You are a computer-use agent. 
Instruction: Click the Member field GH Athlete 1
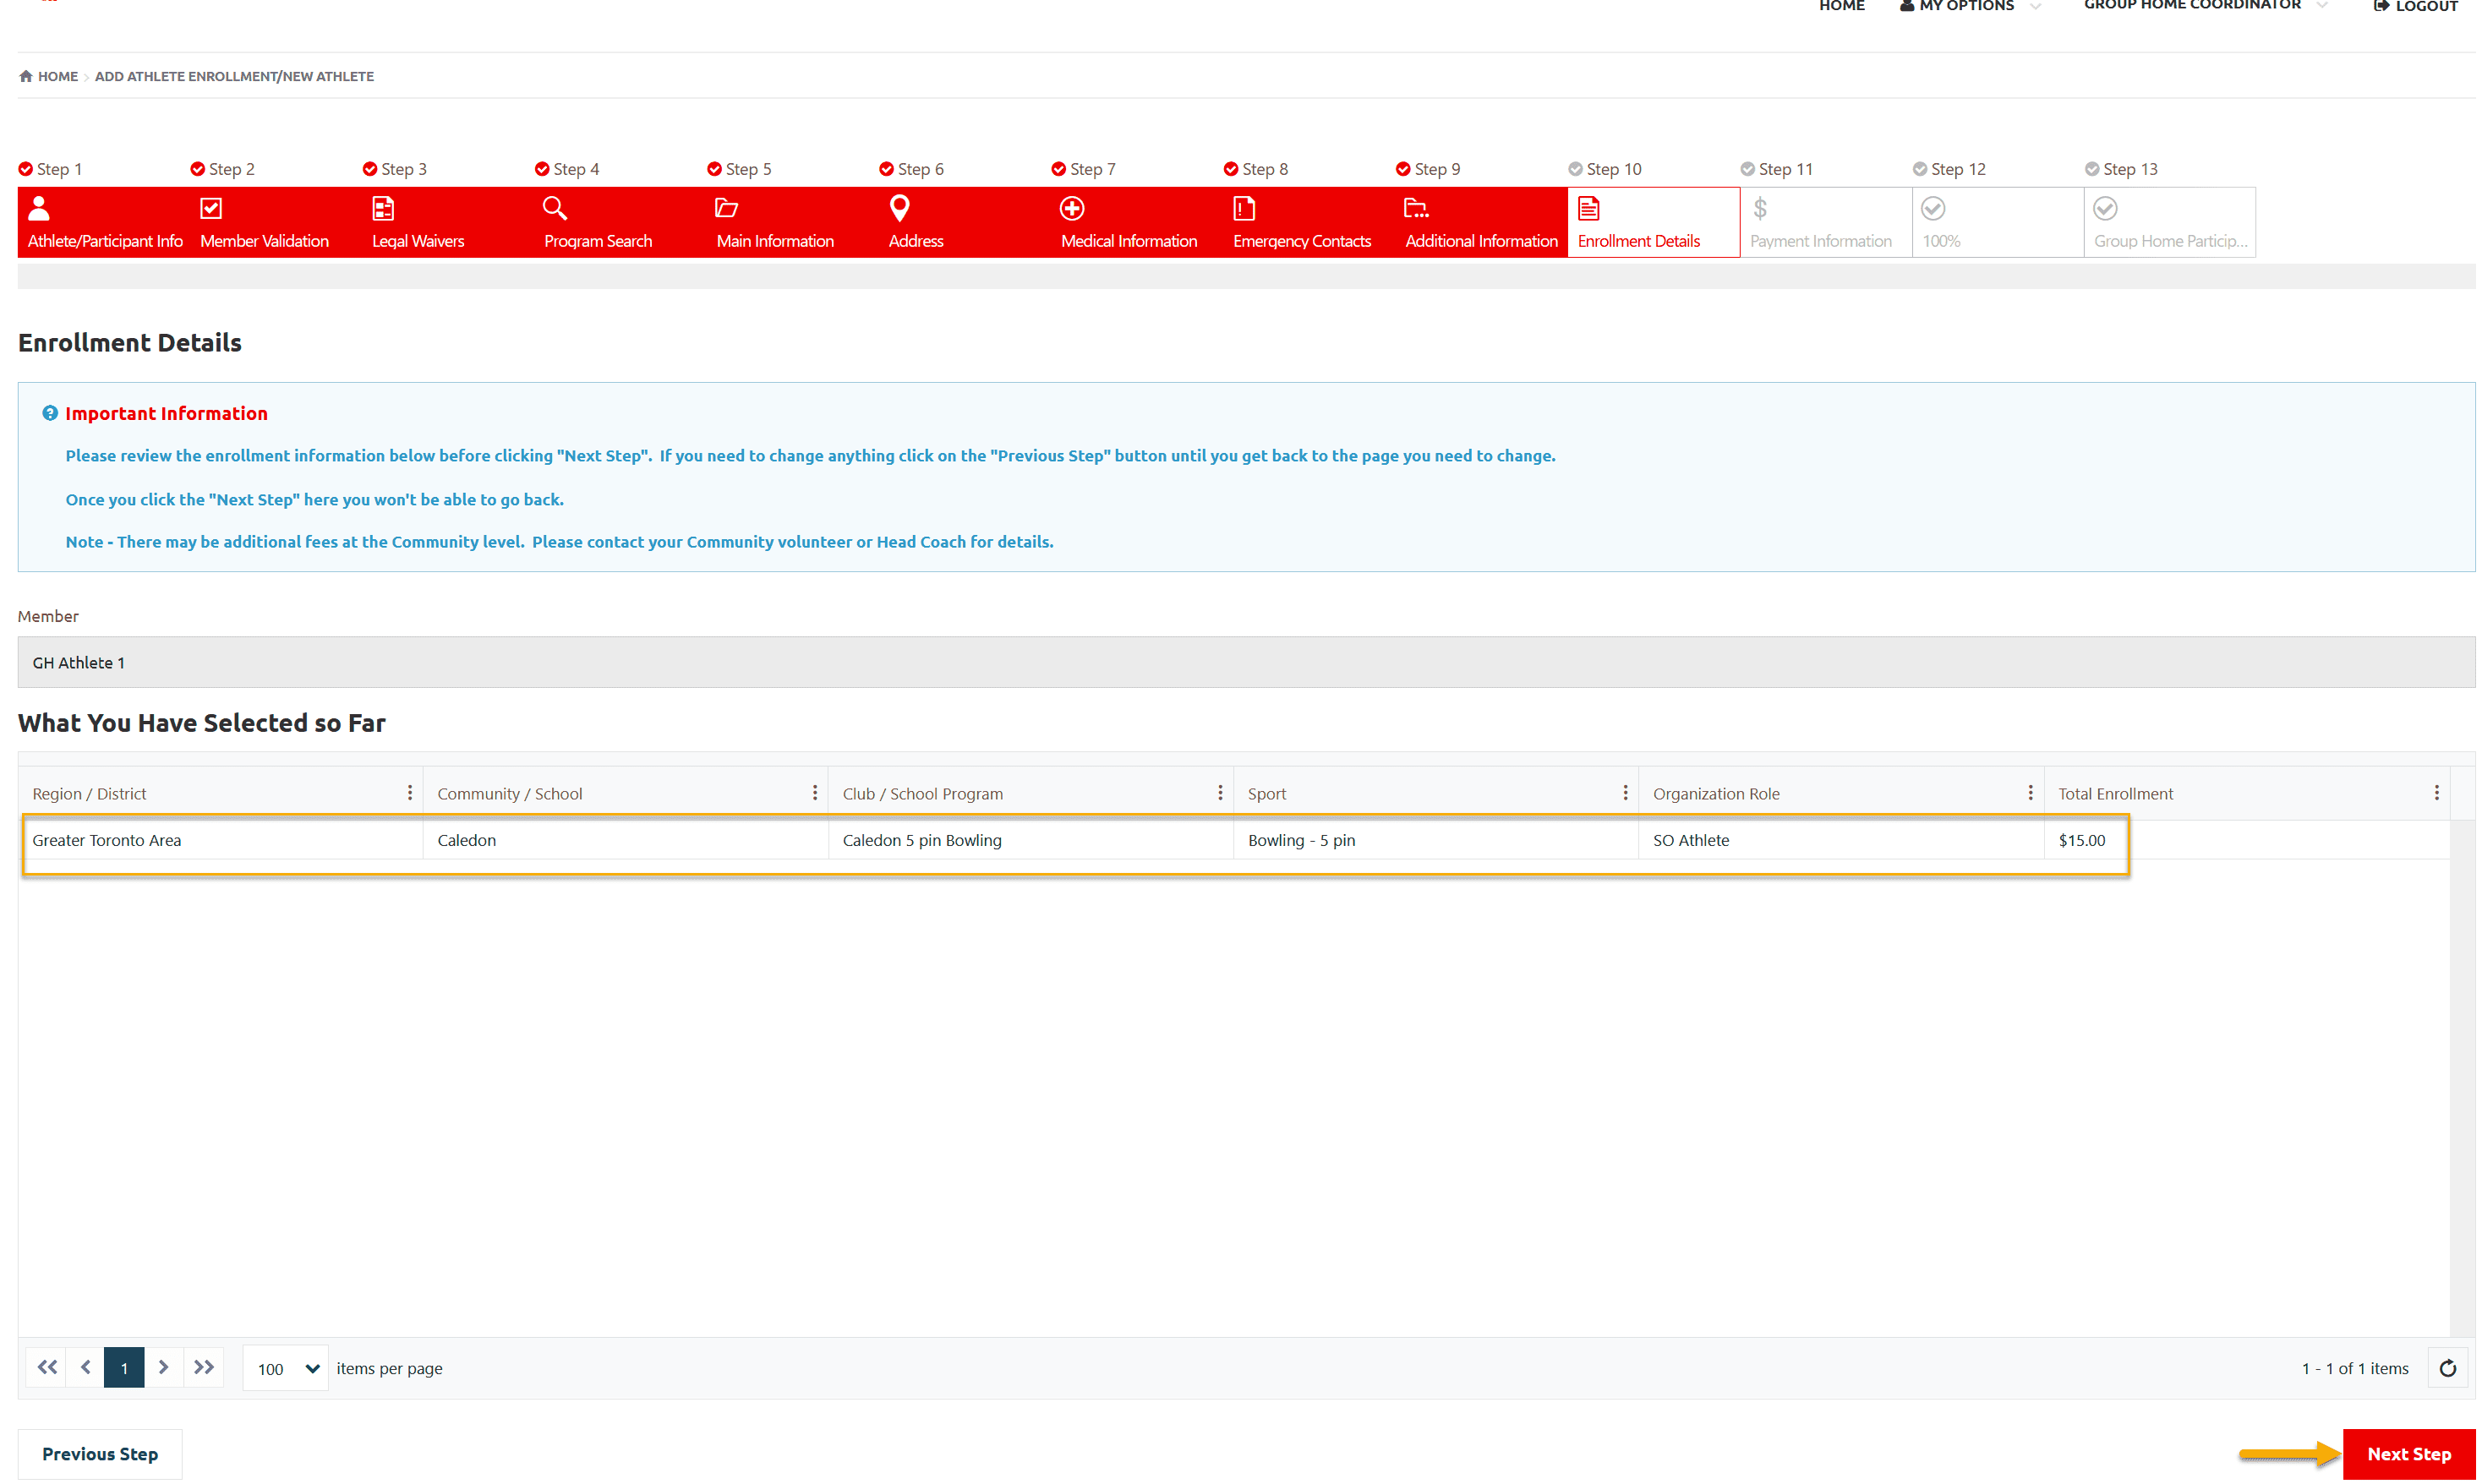(x=1246, y=662)
